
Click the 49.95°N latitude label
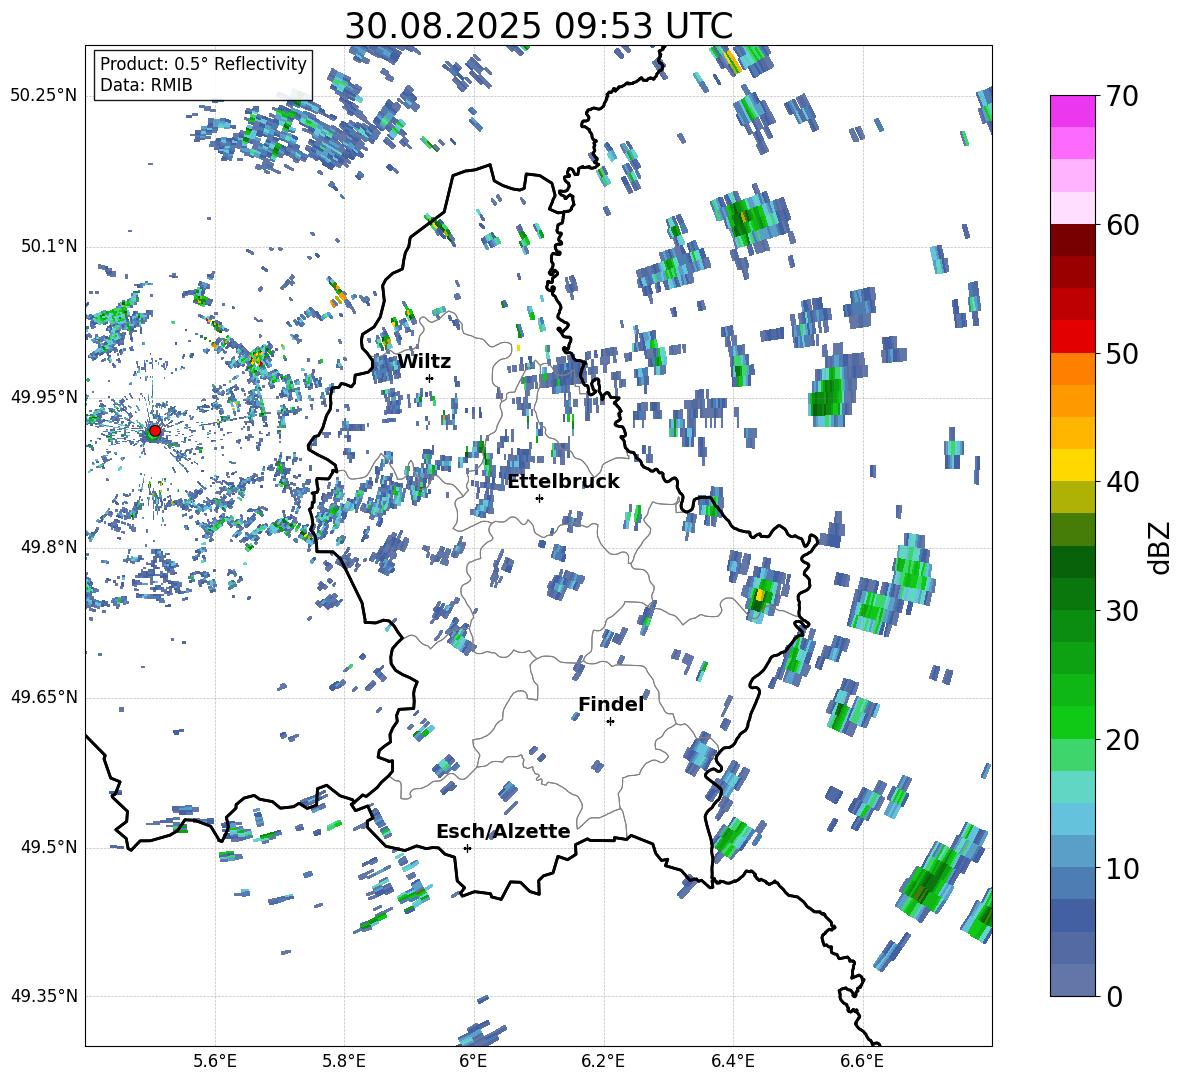coord(43,397)
